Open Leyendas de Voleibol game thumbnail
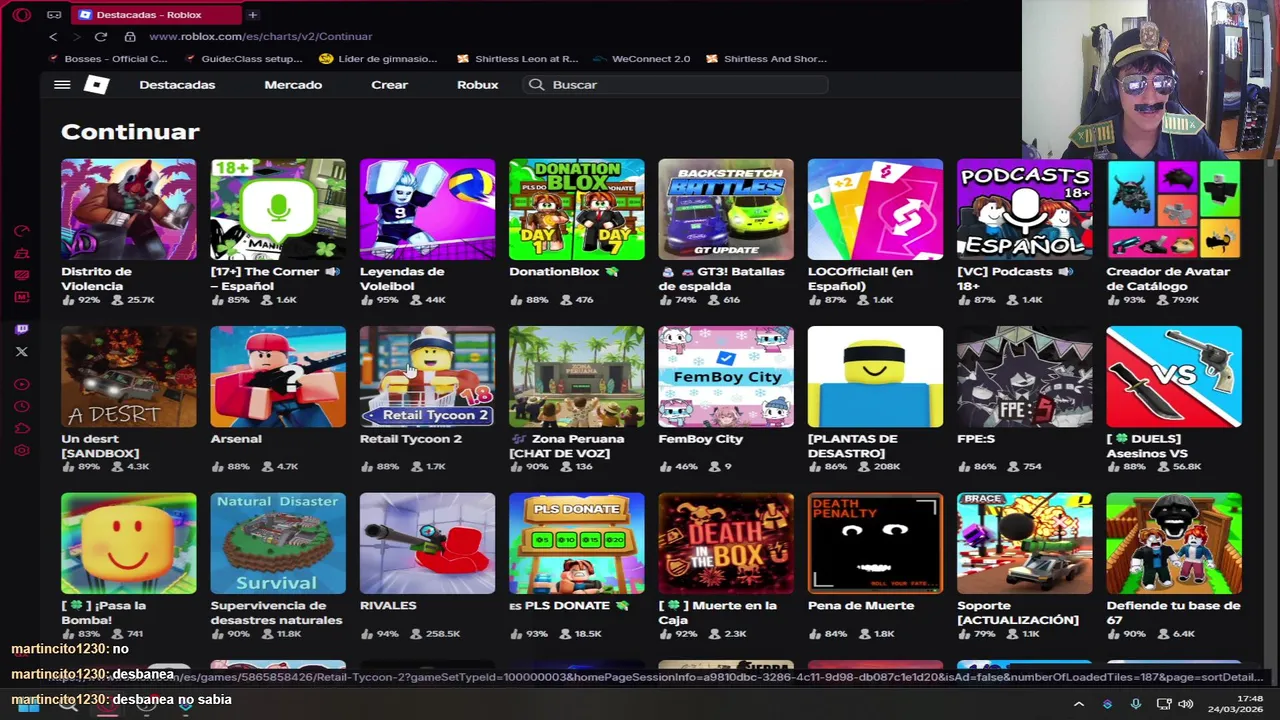The image size is (1280, 720). point(427,209)
